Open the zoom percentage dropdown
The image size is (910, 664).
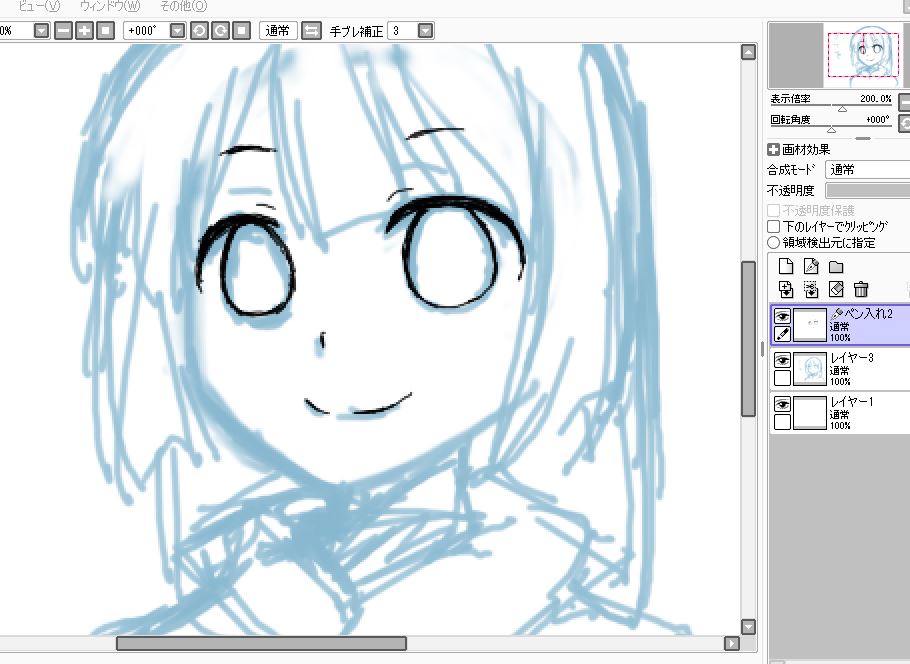(x=41, y=31)
